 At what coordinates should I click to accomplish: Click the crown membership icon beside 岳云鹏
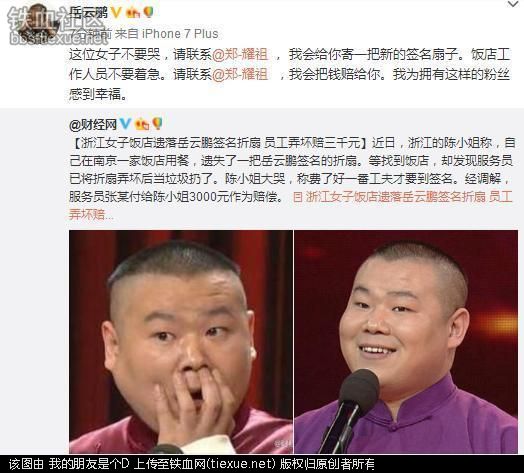click(x=133, y=13)
